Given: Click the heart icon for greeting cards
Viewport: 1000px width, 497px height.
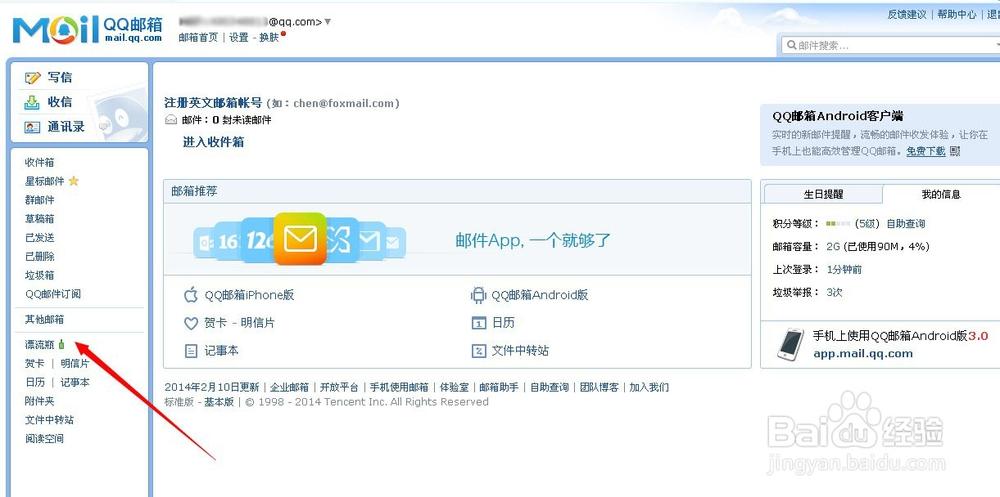Looking at the screenshot, I should (191, 323).
